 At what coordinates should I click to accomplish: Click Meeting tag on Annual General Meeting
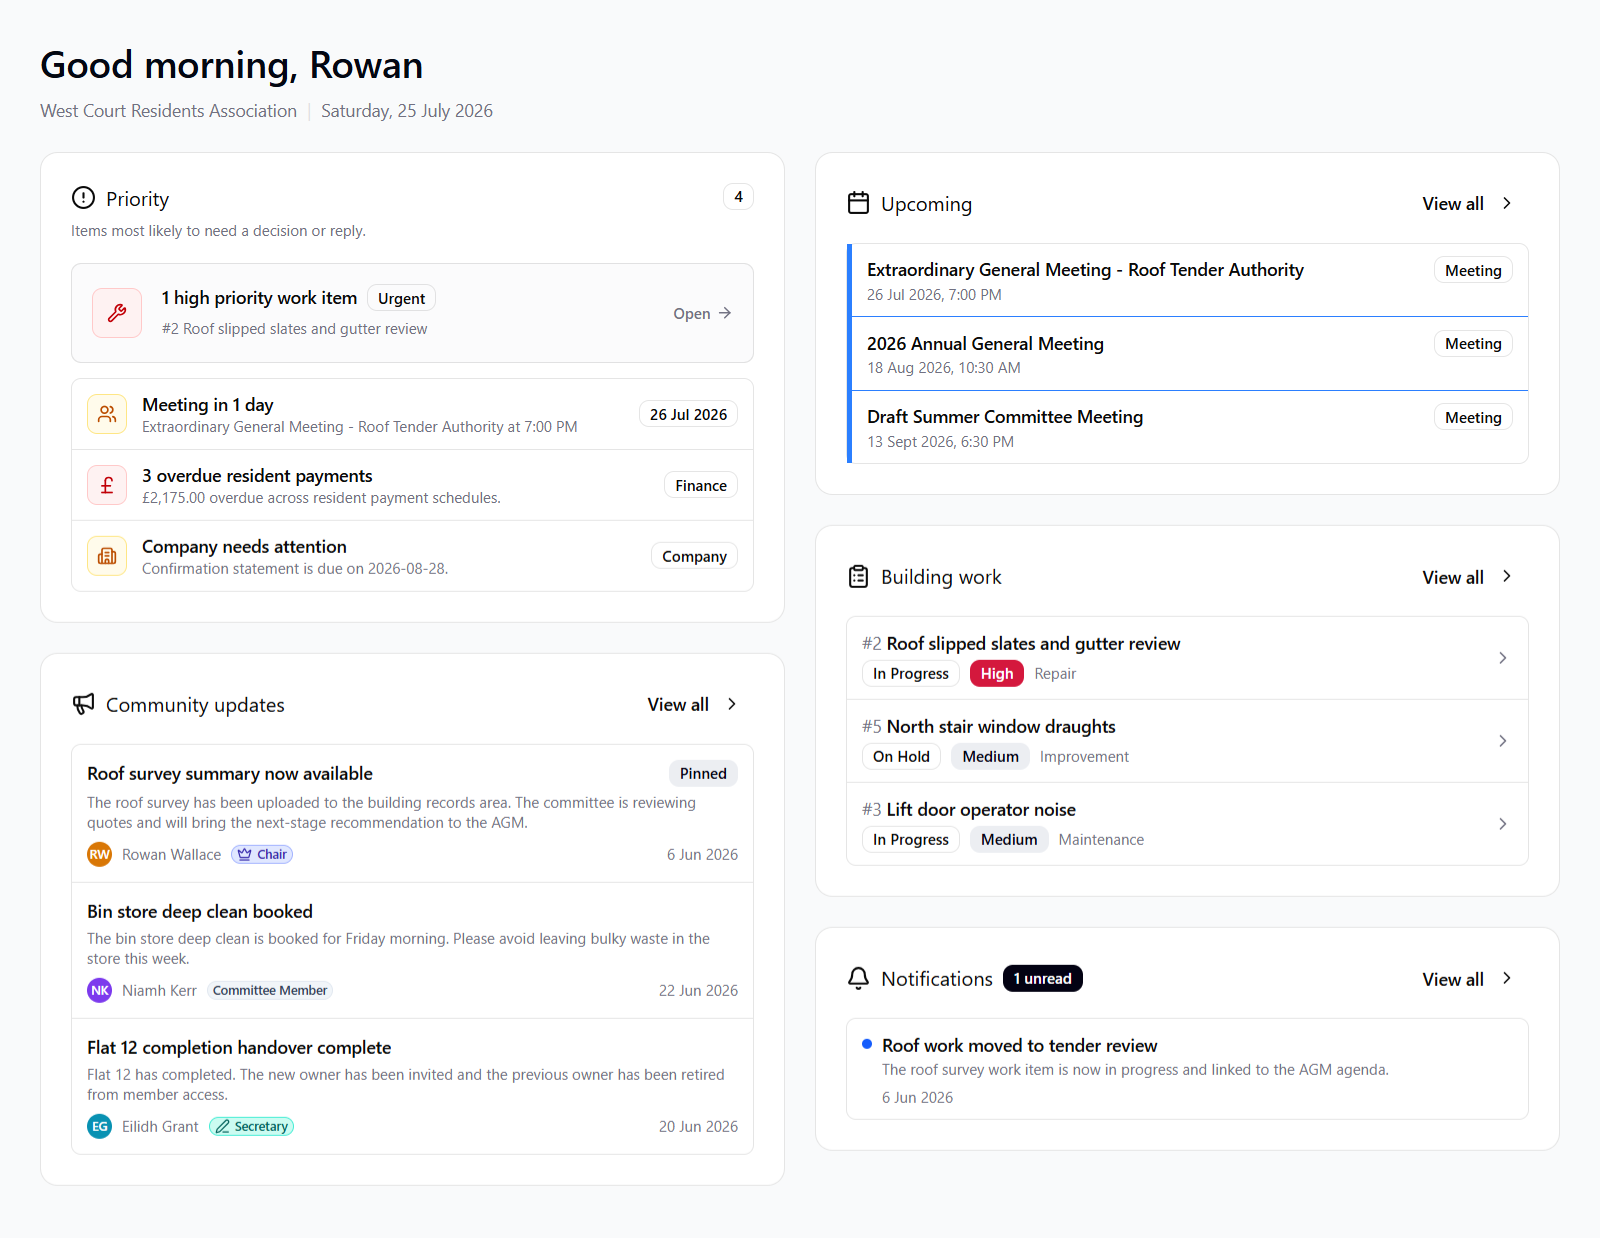click(x=1473, y=343)
